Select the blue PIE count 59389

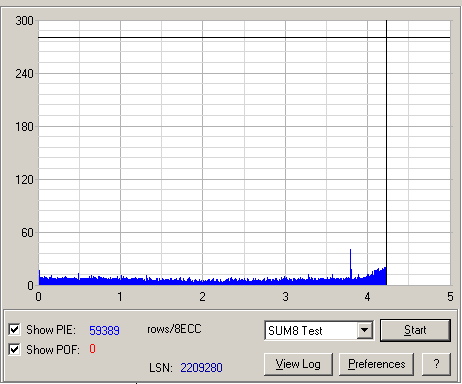click(104, 330)
